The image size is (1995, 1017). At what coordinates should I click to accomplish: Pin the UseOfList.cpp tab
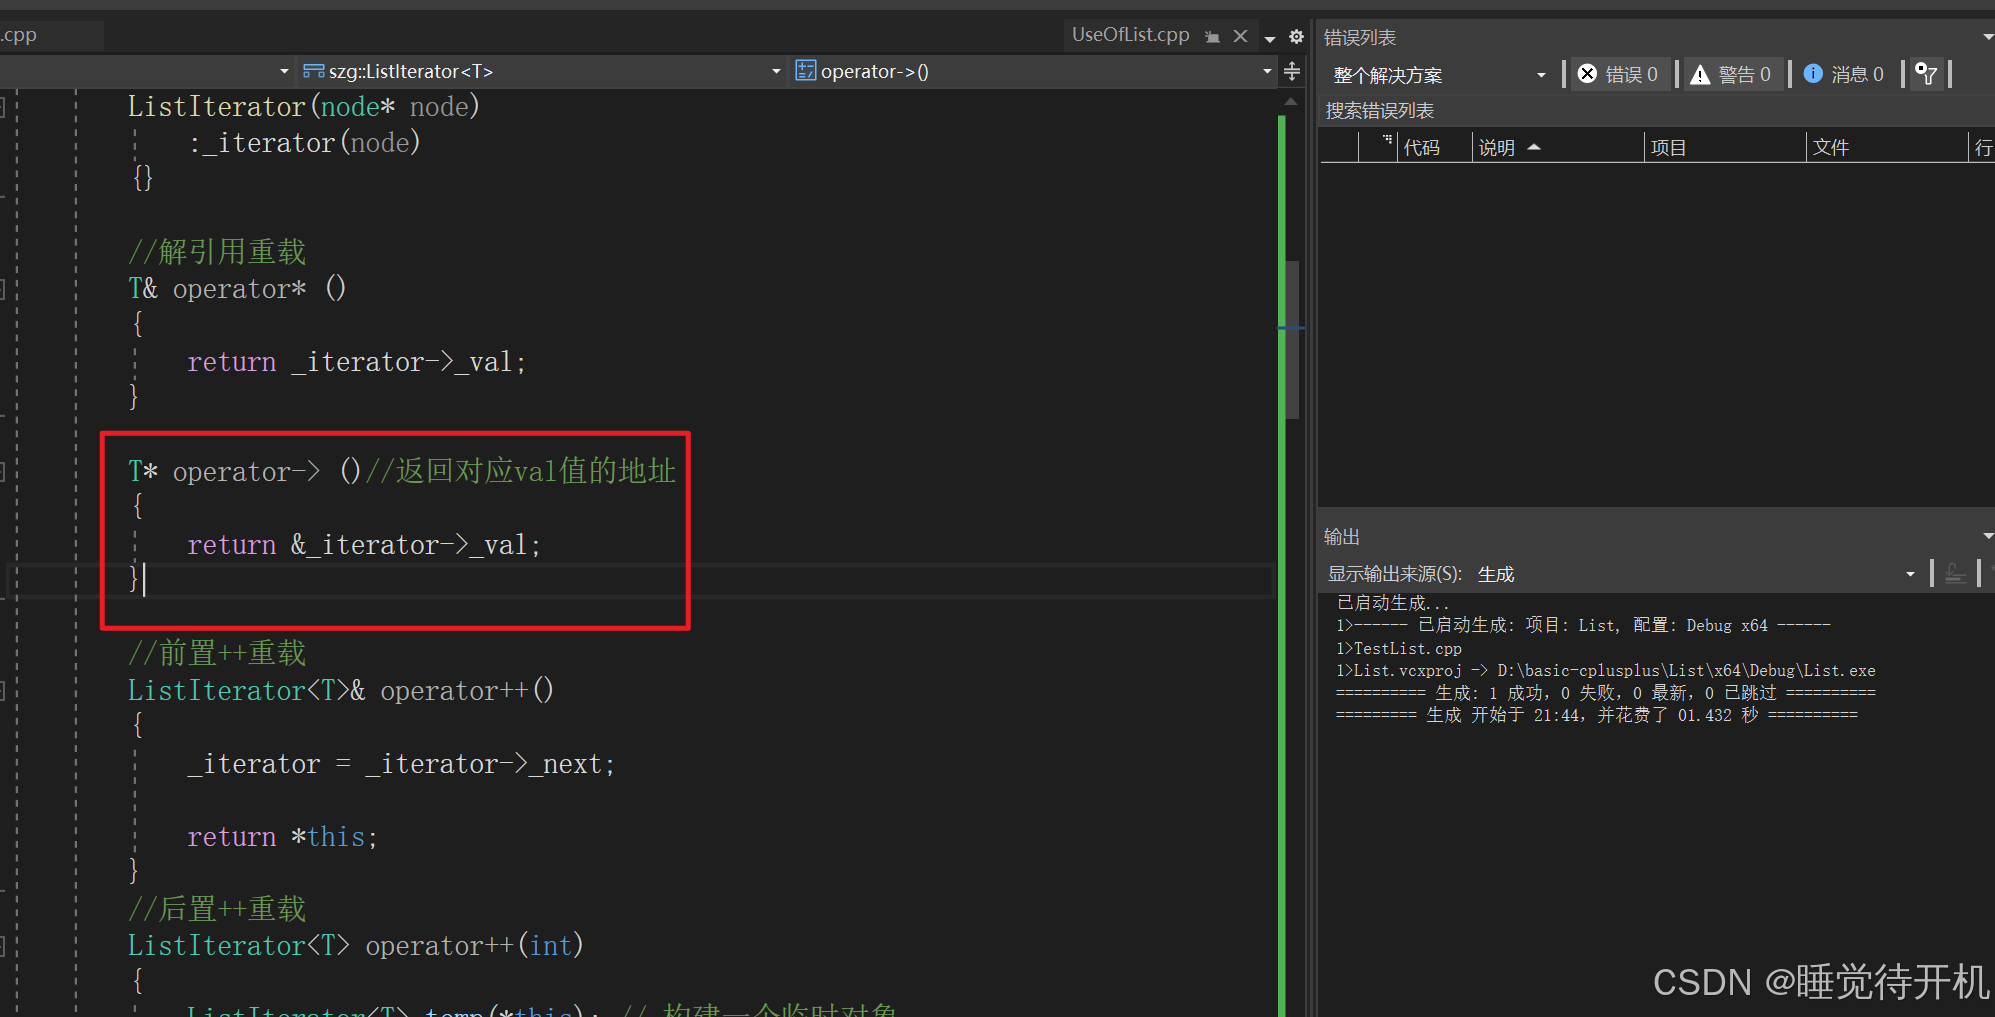click(x=1212, y=36)
